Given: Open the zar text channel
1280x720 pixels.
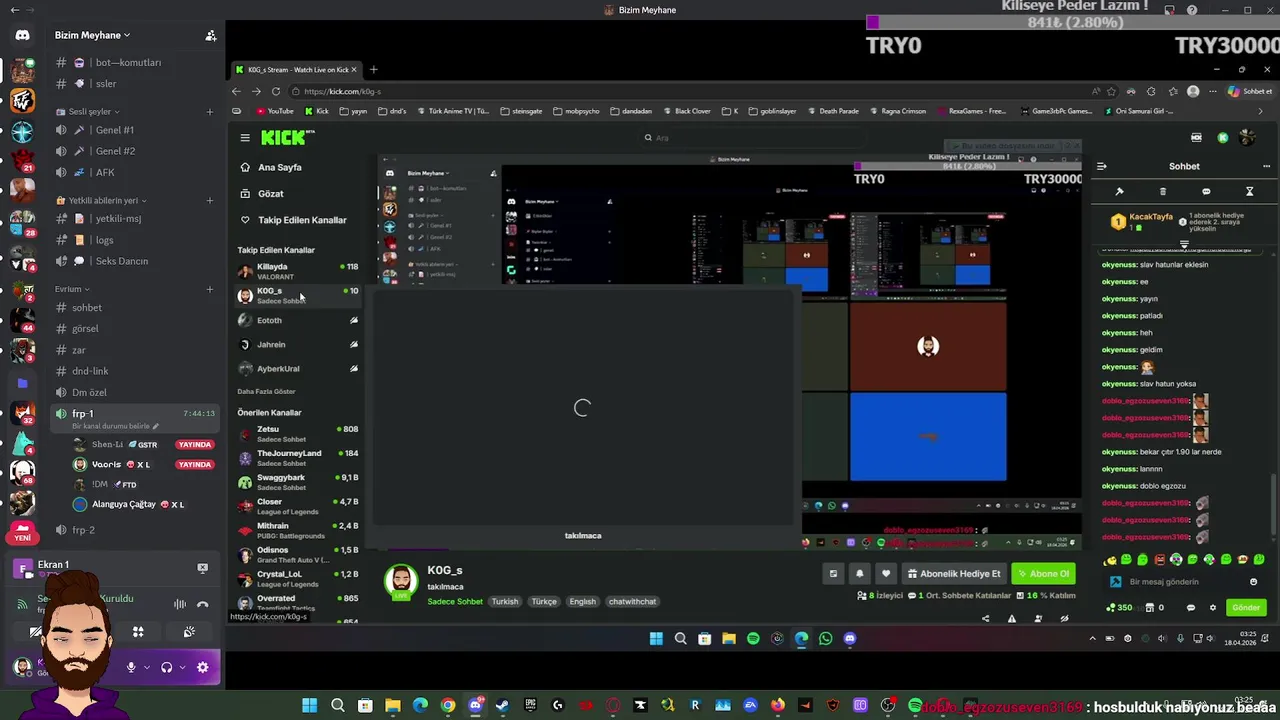Looking at the screenshot, I should tap(135, 350).
